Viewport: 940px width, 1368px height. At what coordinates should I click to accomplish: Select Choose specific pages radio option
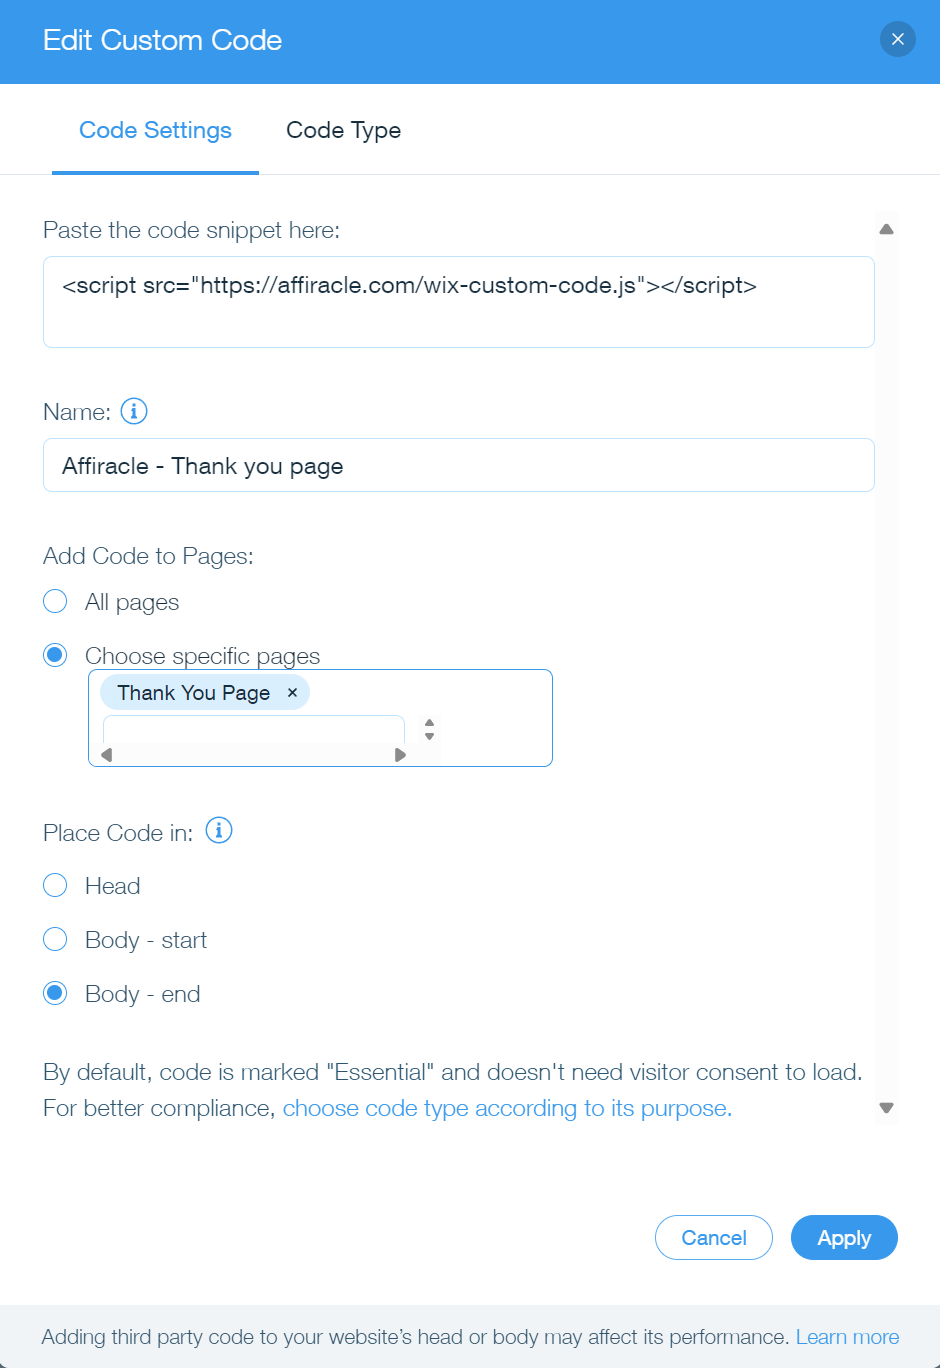[56, 655]
